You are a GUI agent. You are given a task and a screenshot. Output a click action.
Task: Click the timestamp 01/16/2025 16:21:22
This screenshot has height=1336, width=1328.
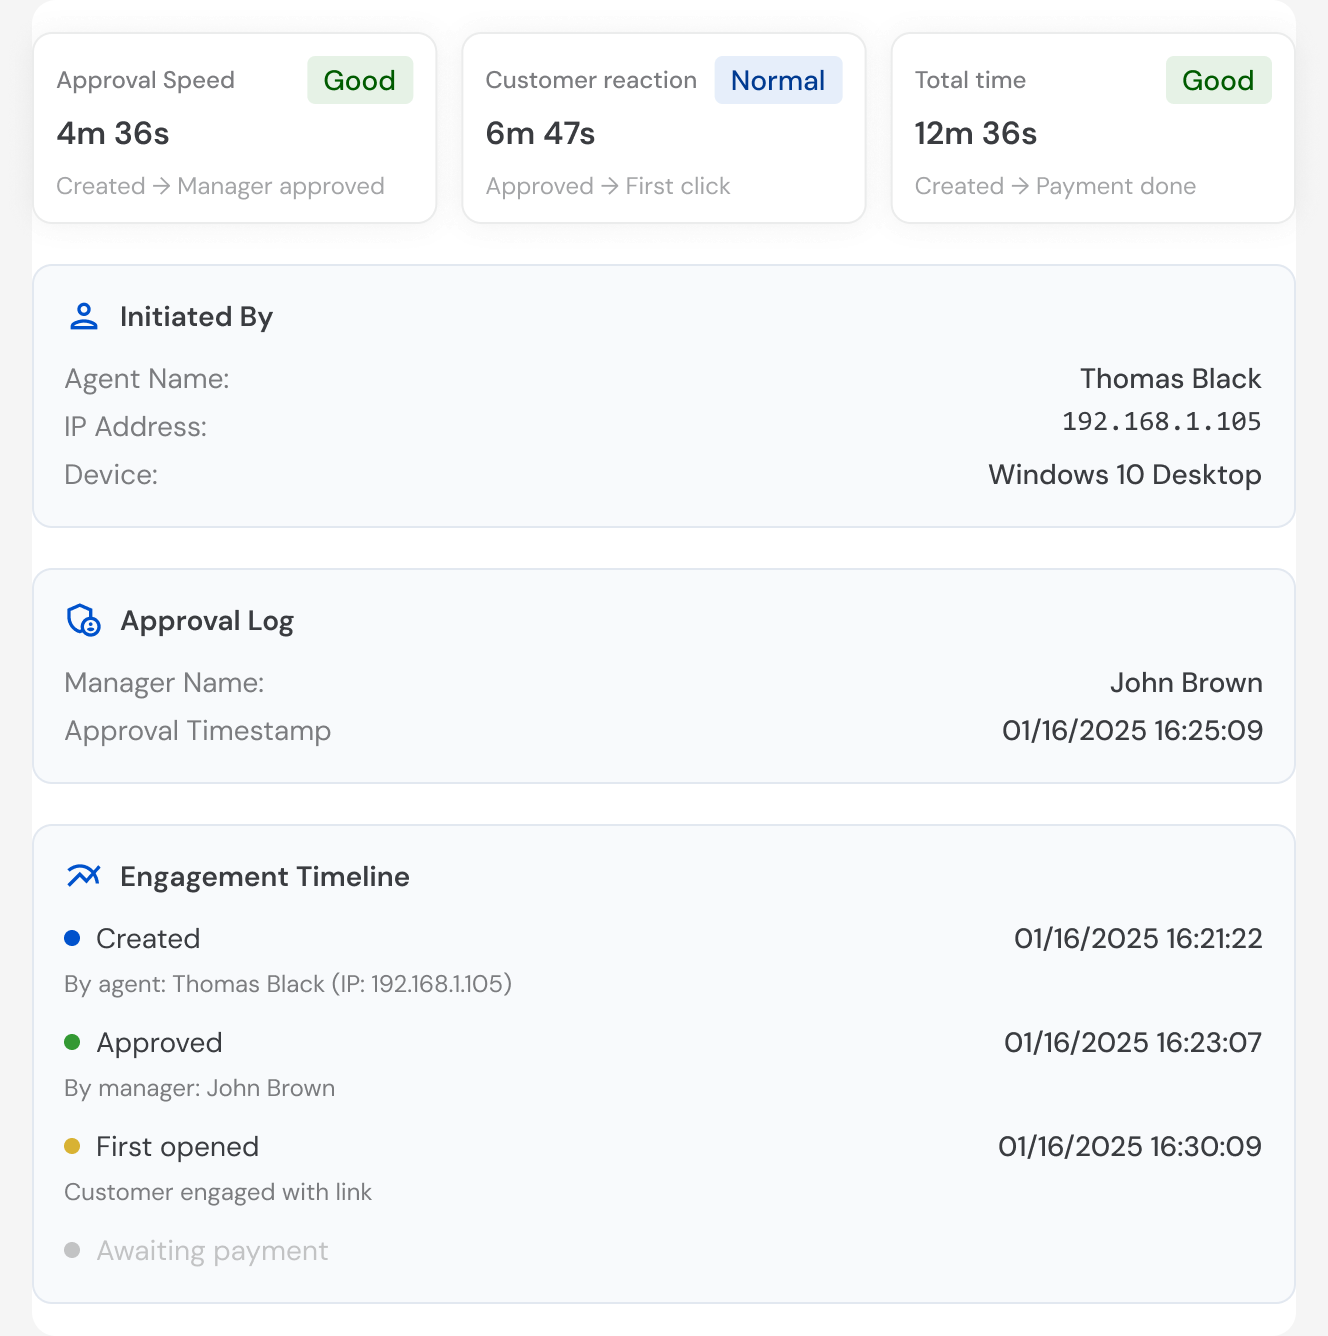[1138, 939]
